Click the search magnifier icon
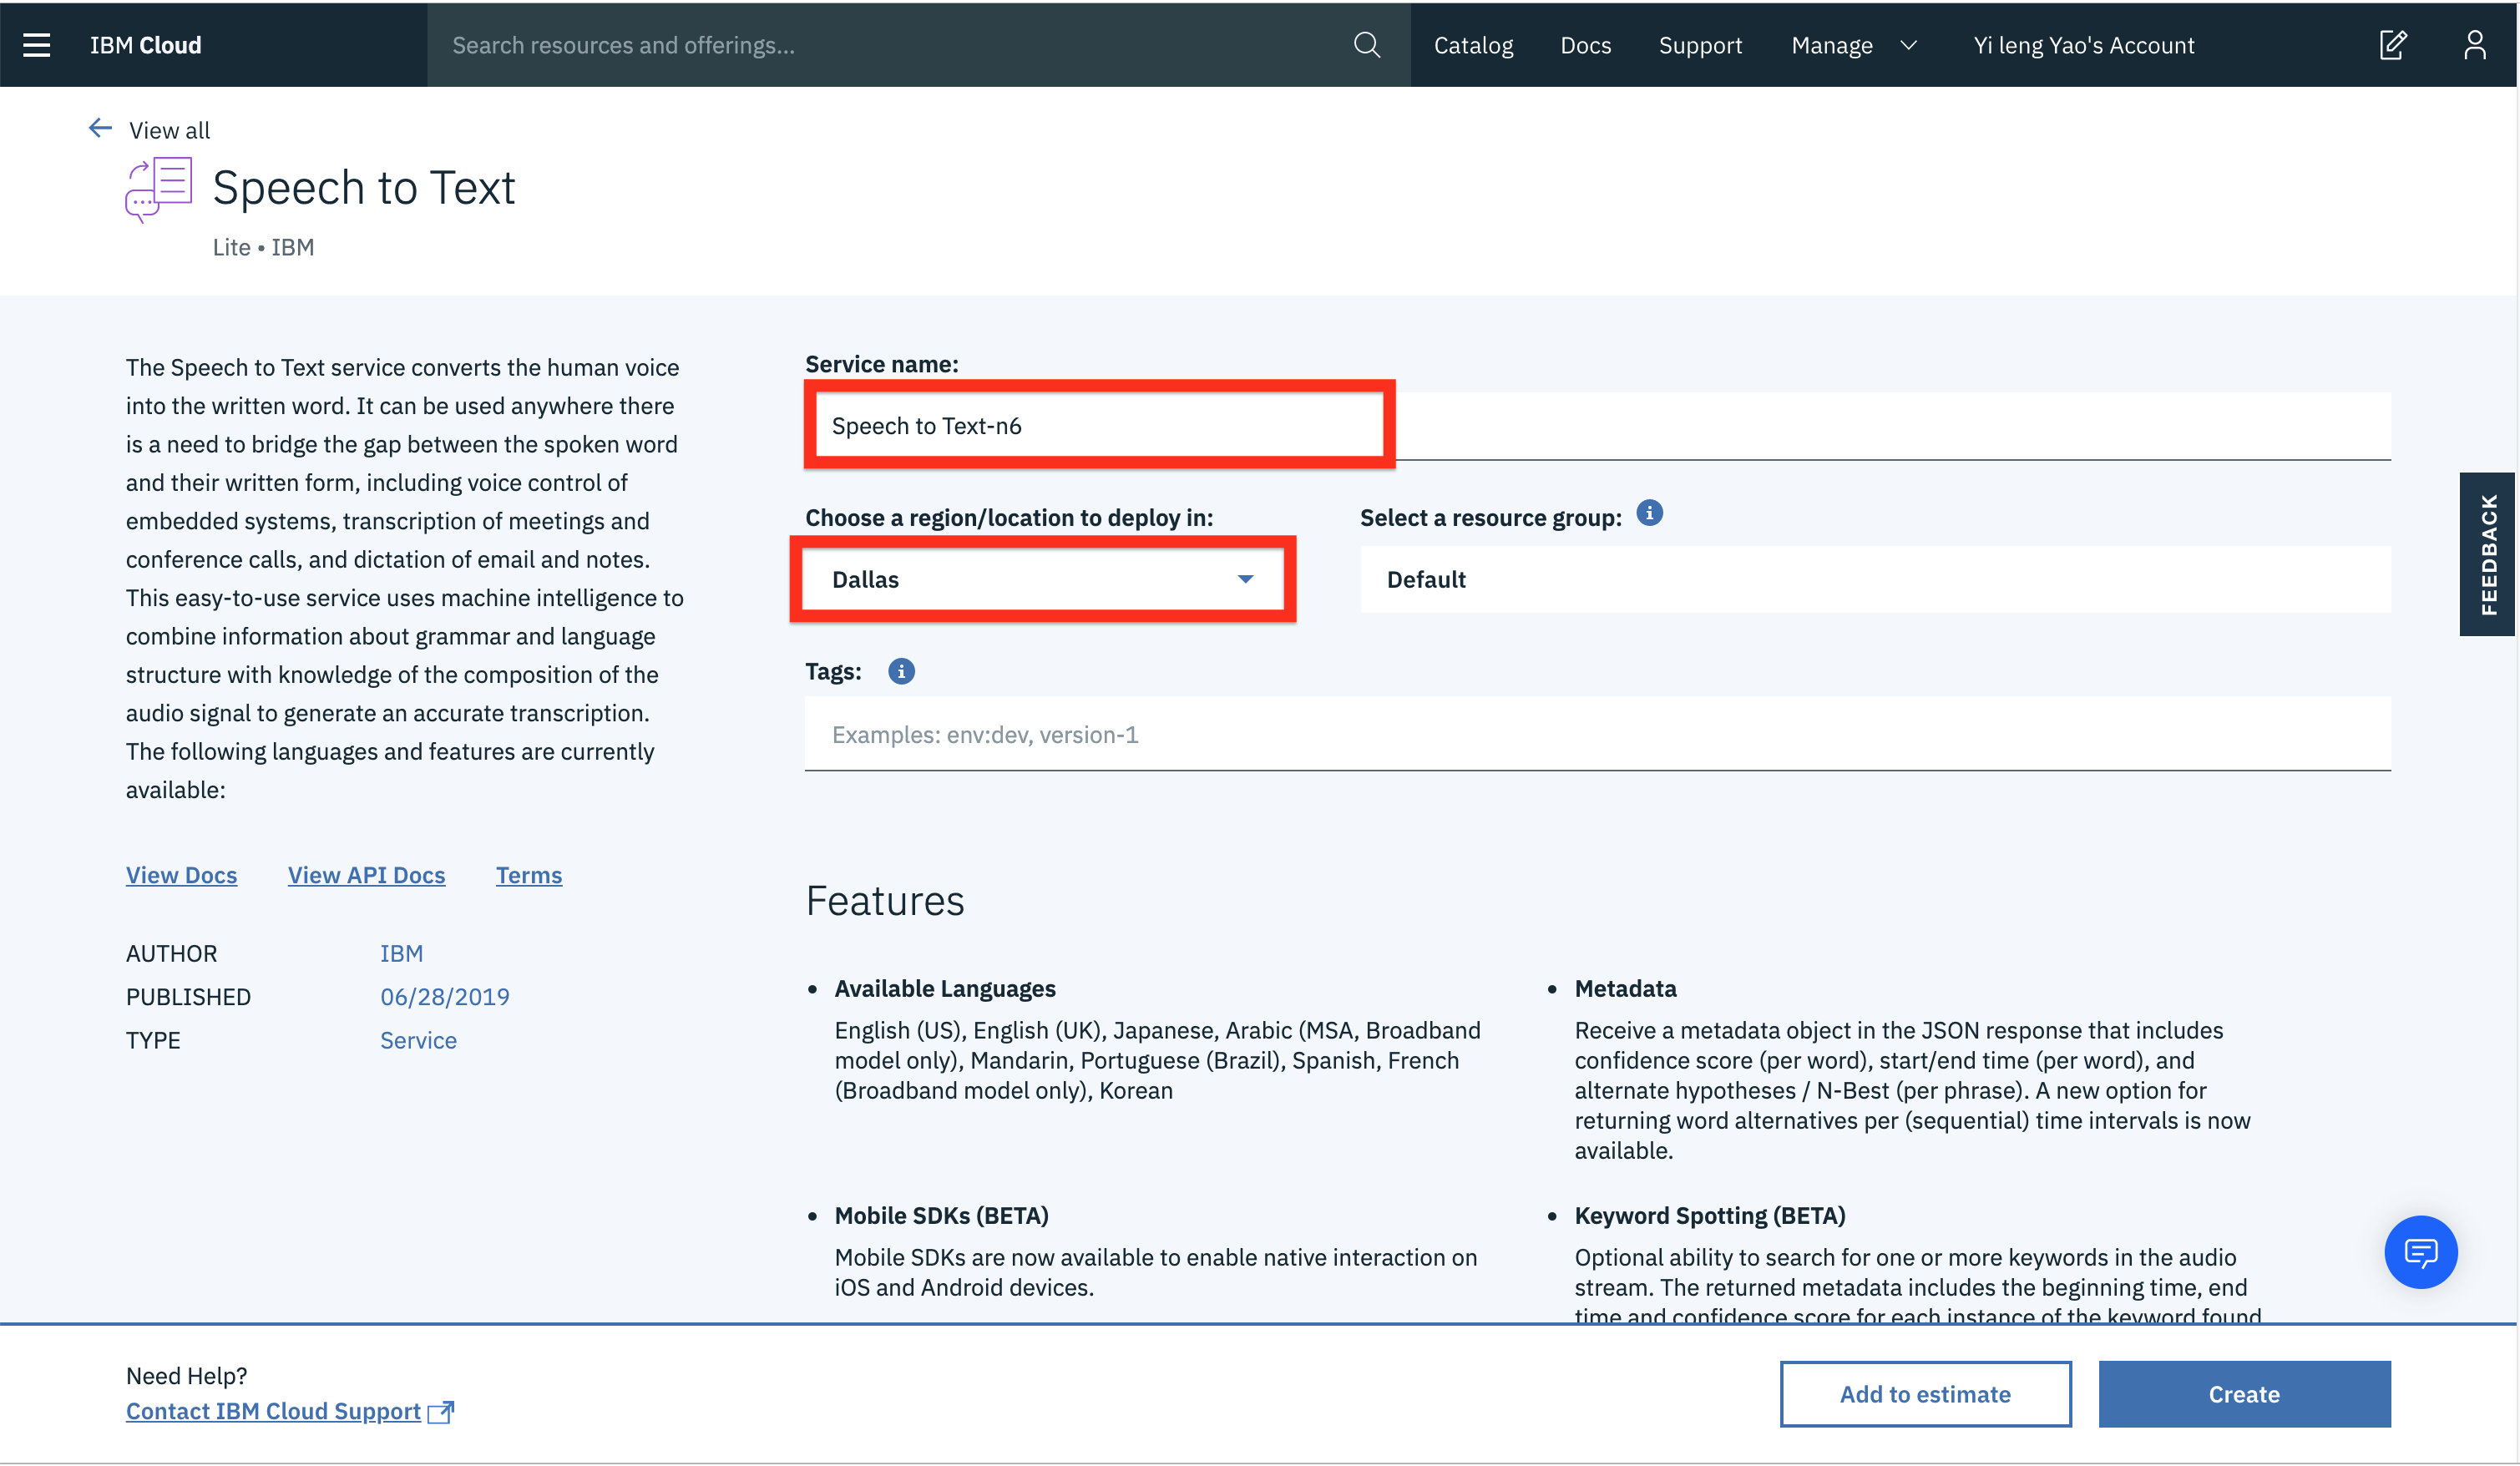 1366,45
